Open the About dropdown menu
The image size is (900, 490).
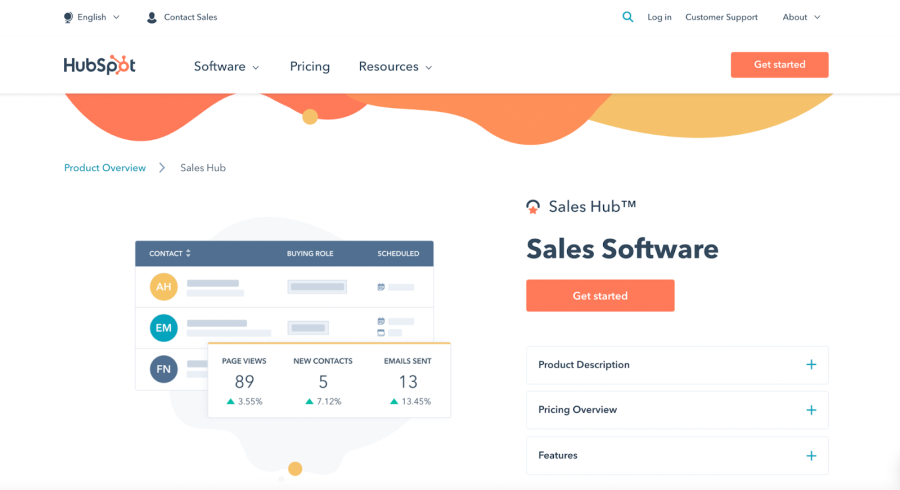801,17
